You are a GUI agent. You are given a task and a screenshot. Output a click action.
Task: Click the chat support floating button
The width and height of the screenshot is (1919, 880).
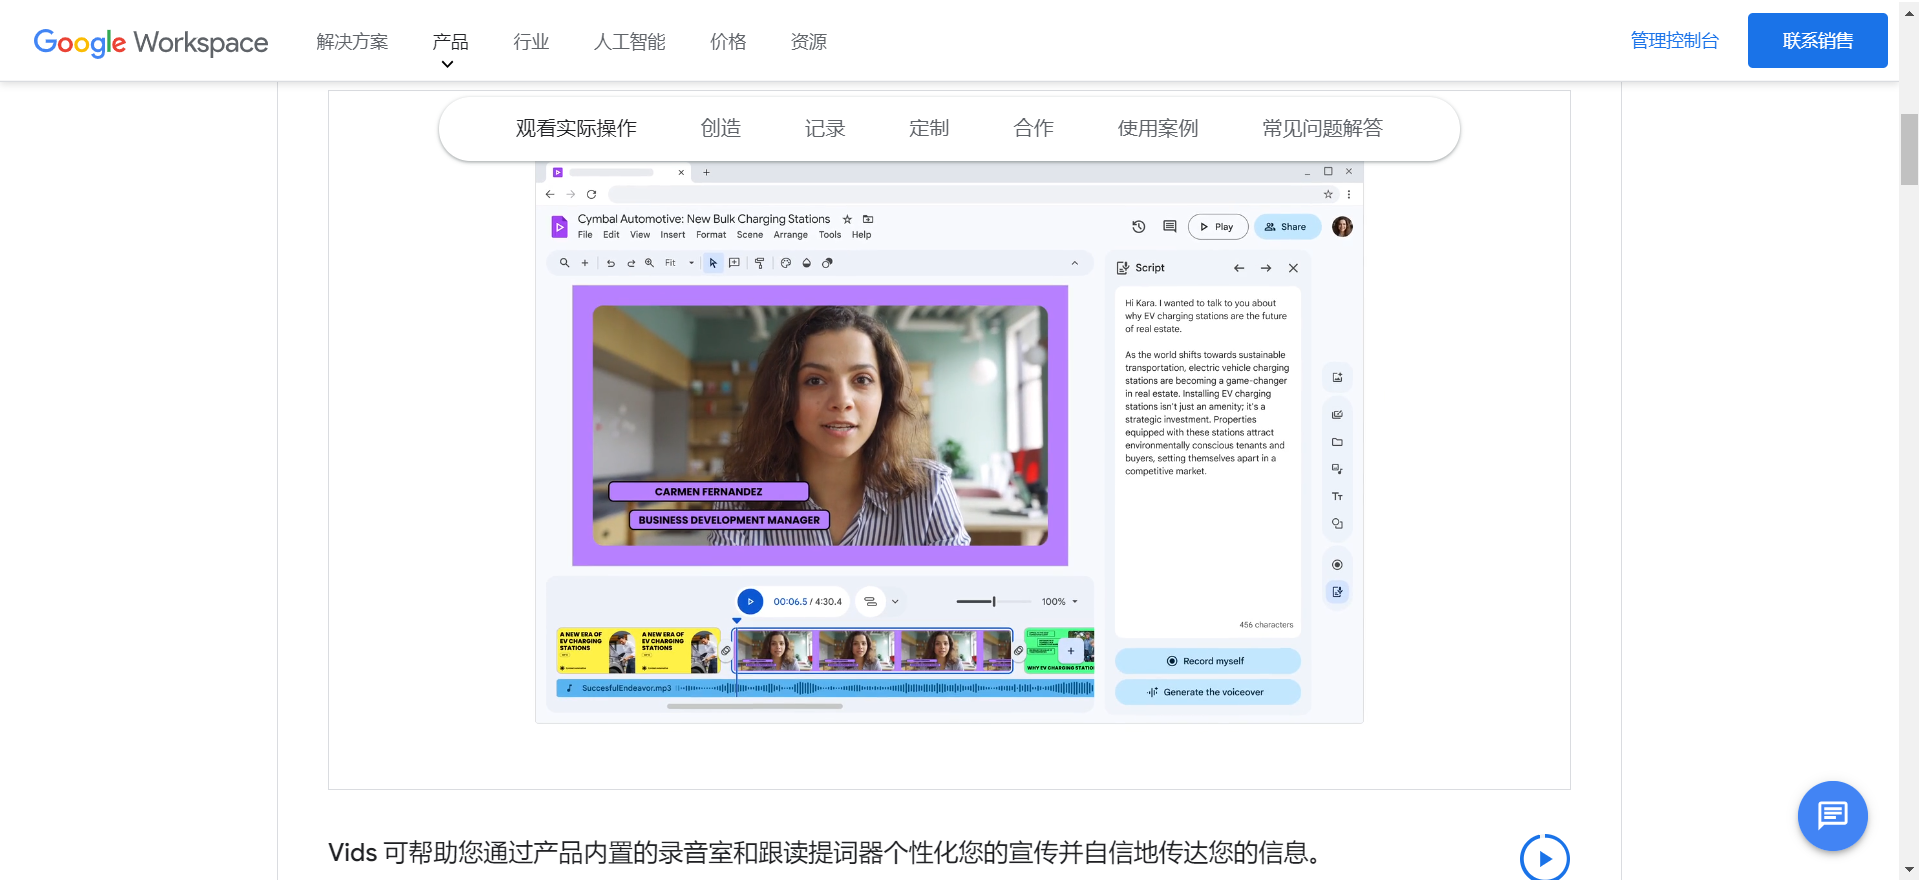coord(1832,816)
